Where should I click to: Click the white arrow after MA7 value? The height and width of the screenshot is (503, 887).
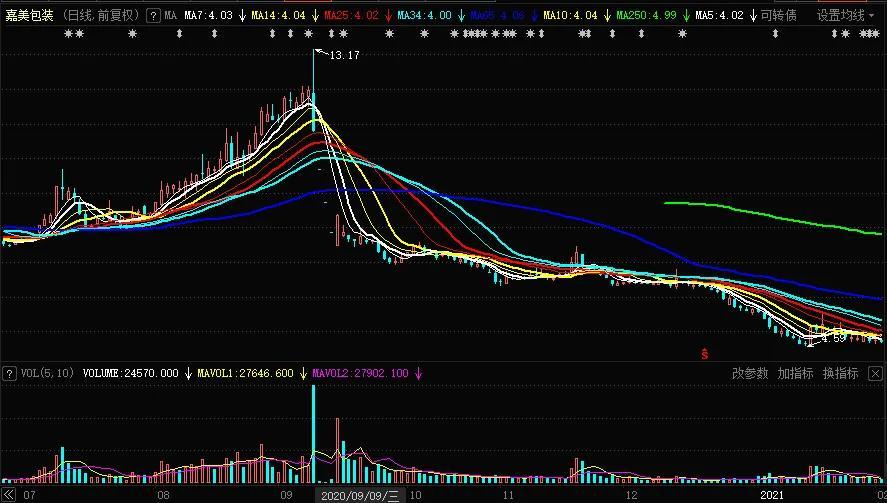[x=242, y=16]
